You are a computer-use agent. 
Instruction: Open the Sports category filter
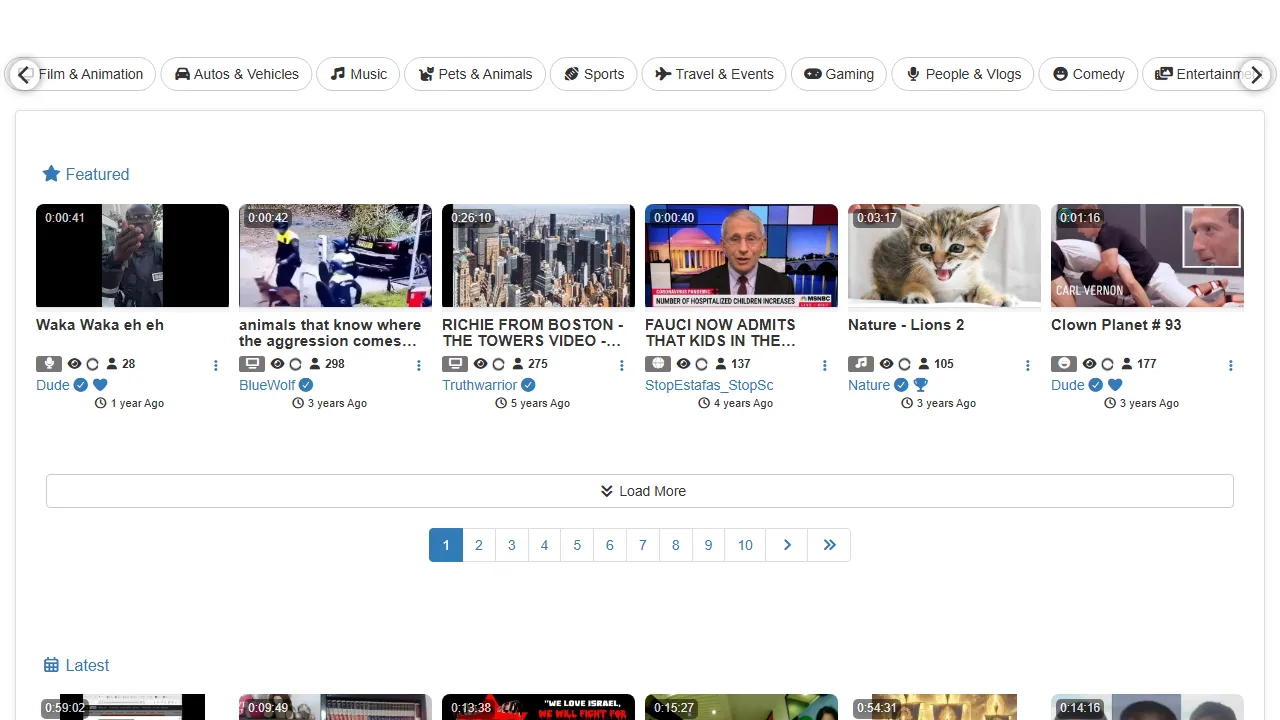593,74
